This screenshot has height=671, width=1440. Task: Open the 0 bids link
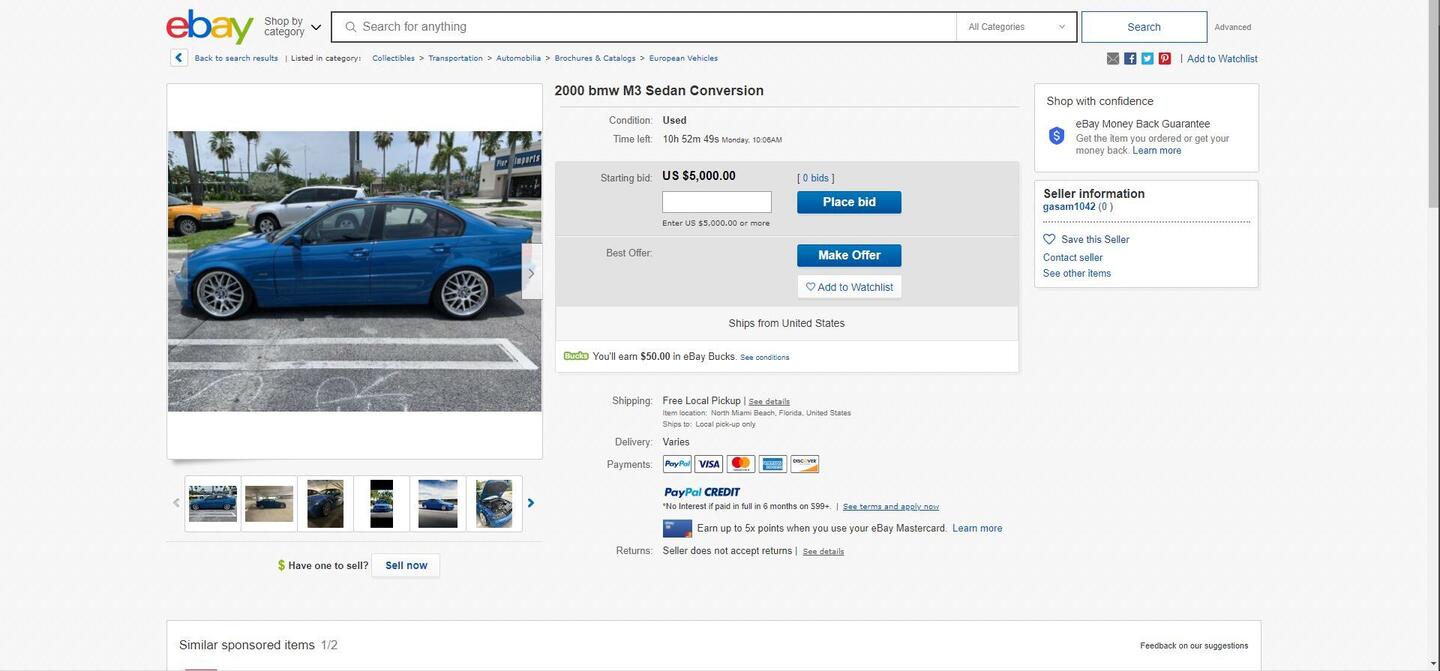(x=816, y=178)
